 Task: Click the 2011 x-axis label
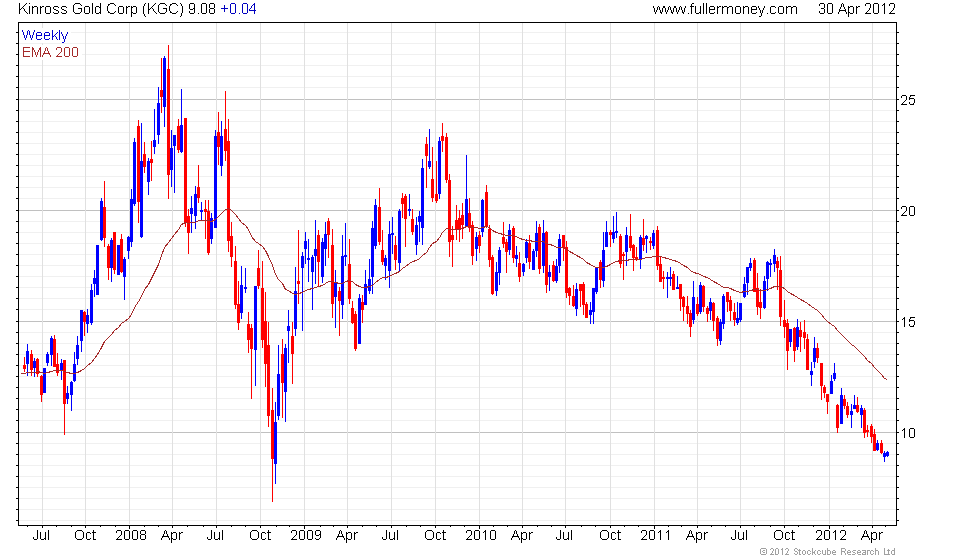[655, 536]
